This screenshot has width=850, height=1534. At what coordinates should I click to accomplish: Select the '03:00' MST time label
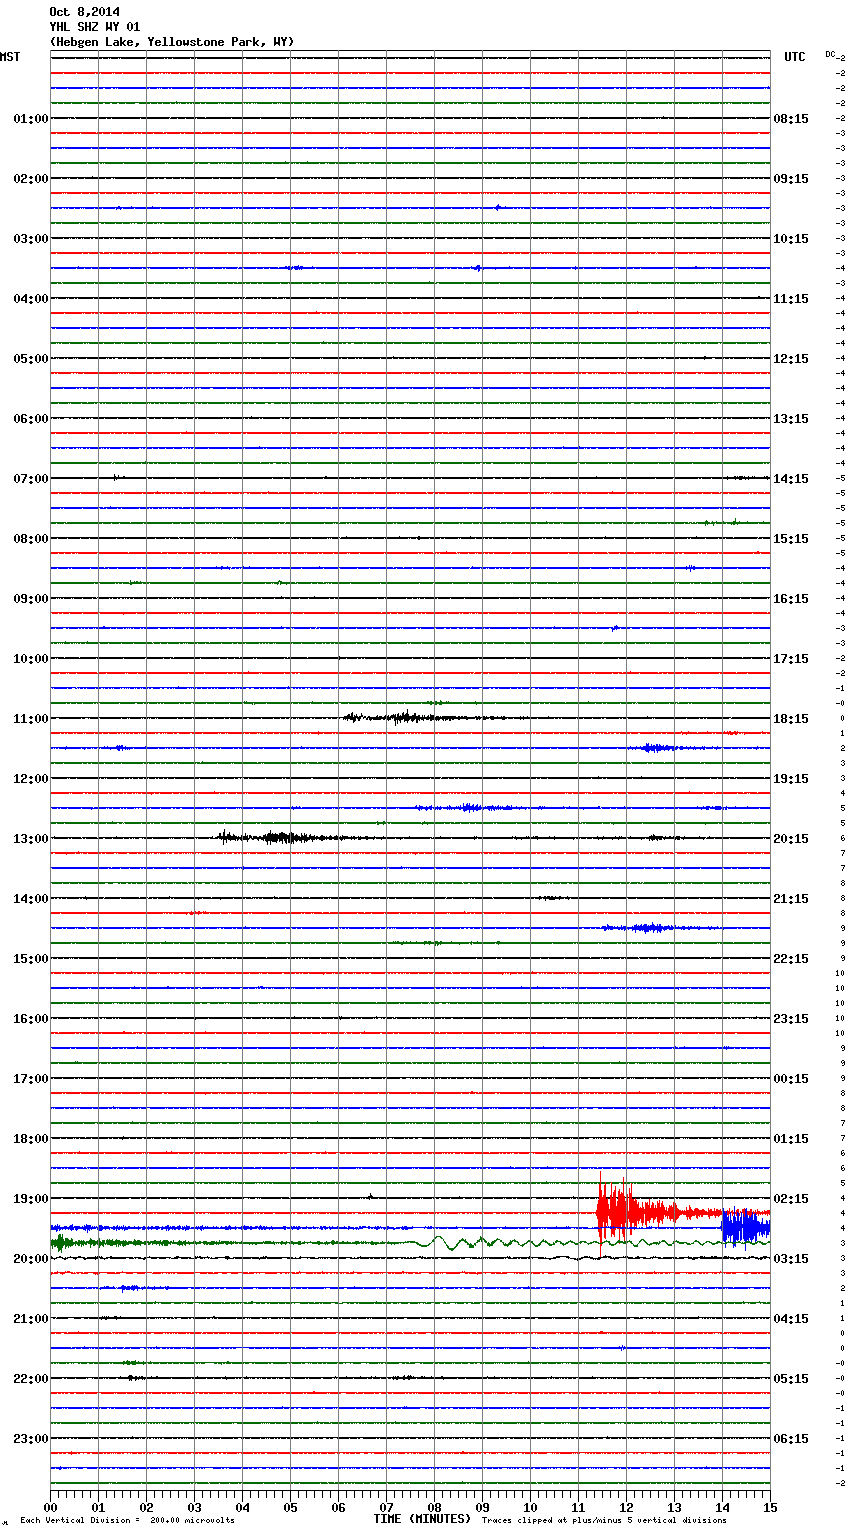30,238
